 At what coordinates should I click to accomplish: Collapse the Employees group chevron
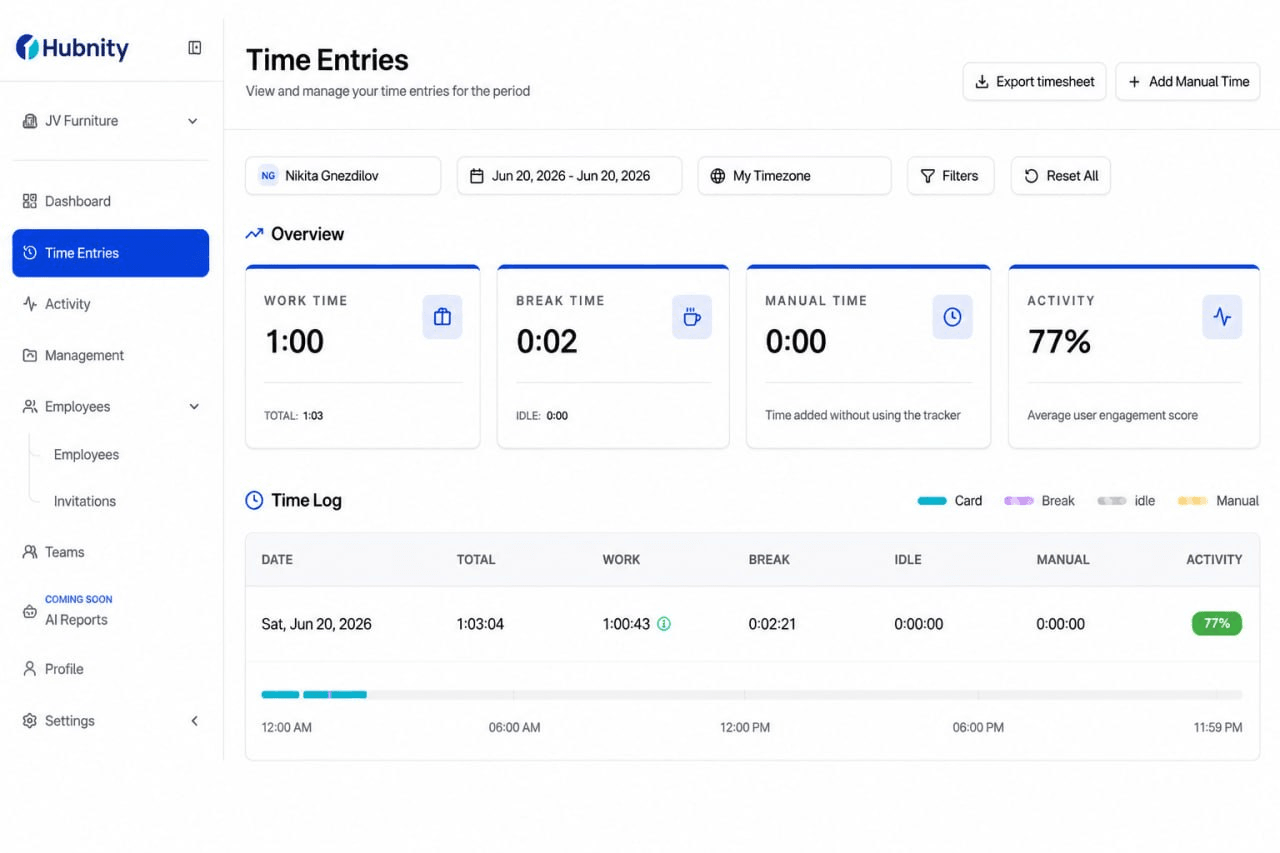[x=194, y=407]
